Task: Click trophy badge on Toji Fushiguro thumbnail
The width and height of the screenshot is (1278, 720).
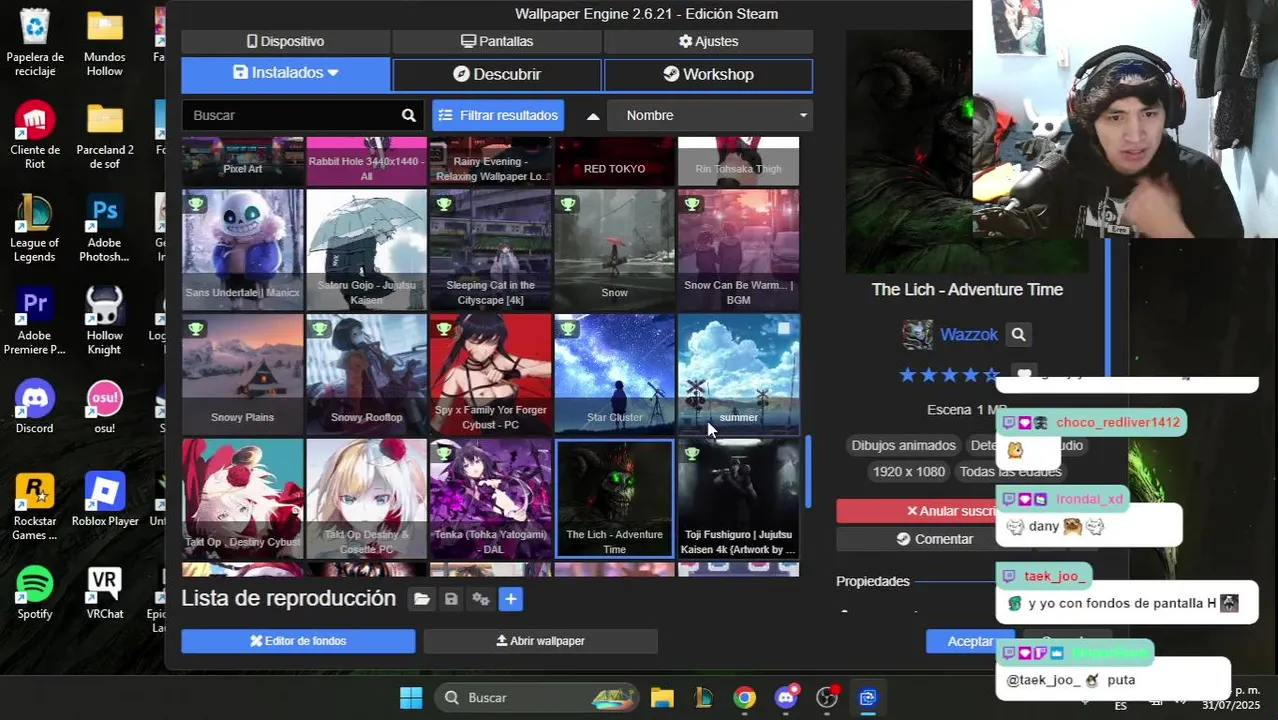Action: tap(692, 453)
